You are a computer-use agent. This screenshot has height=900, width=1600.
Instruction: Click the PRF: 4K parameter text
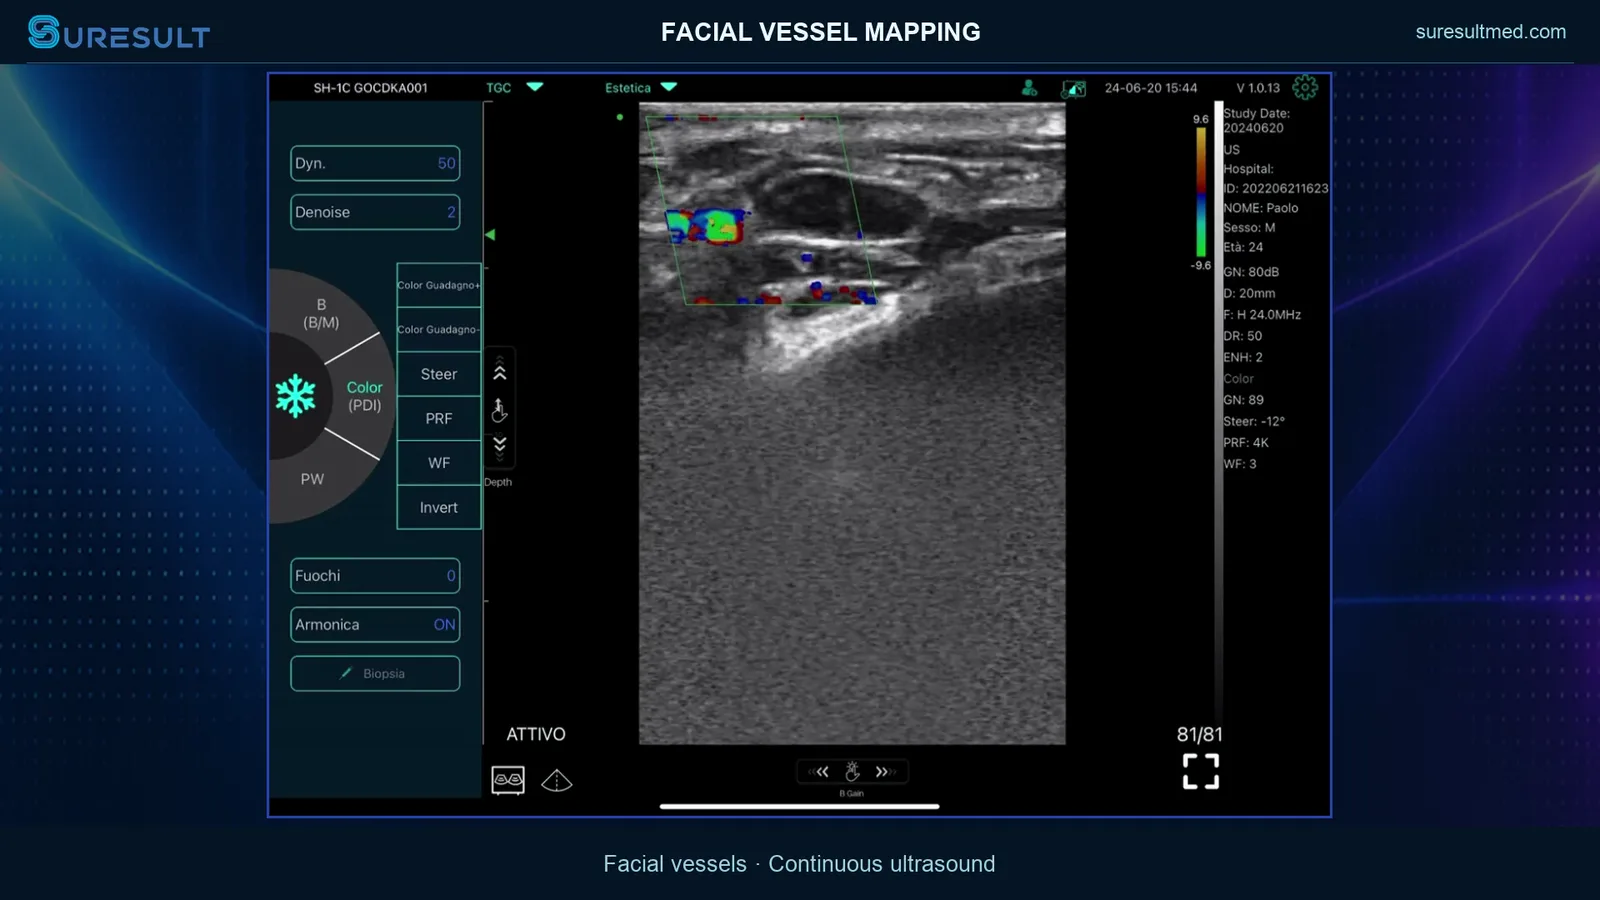pos(1246,443)
